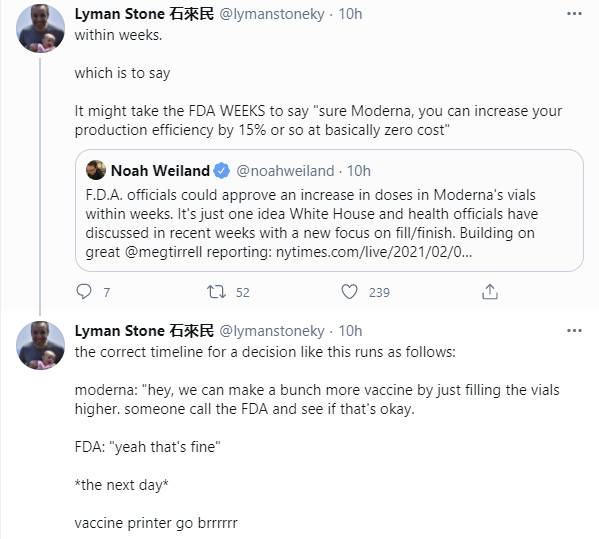The width and height of the screenshot is (599, 539).
Task: Open the quoted Noah Weiland tweet card
Action: click(329, 210)
